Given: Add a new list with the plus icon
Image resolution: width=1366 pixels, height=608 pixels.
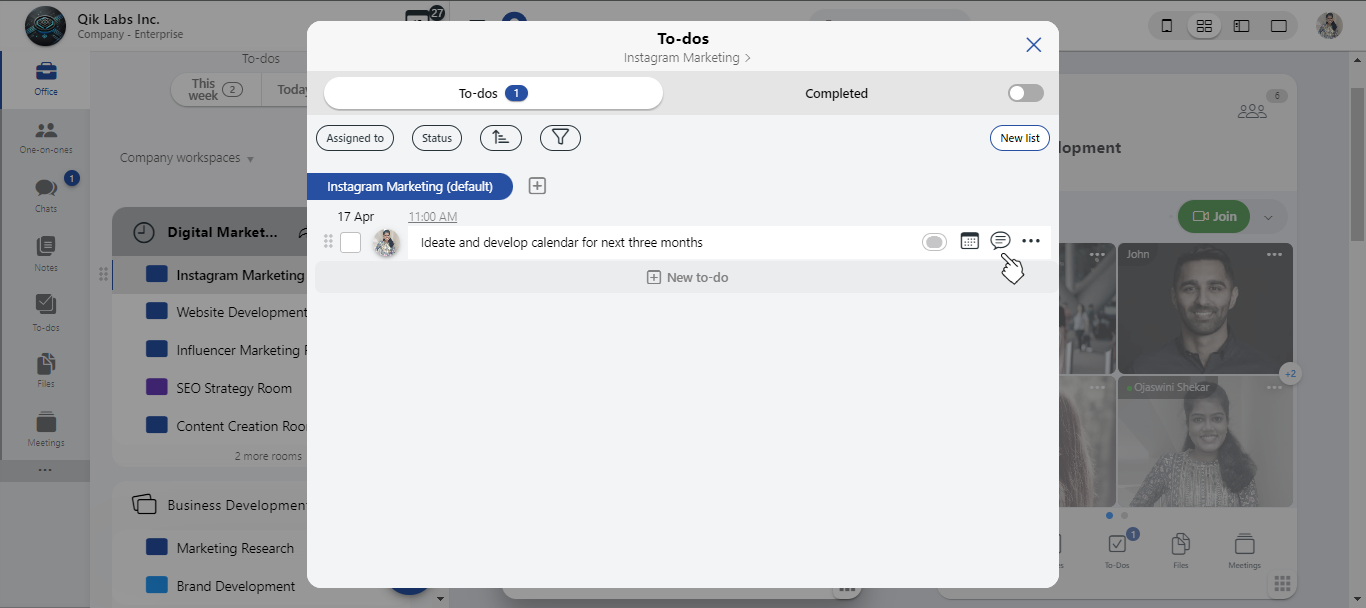Looking at the screenshot, I should (537, 186).
